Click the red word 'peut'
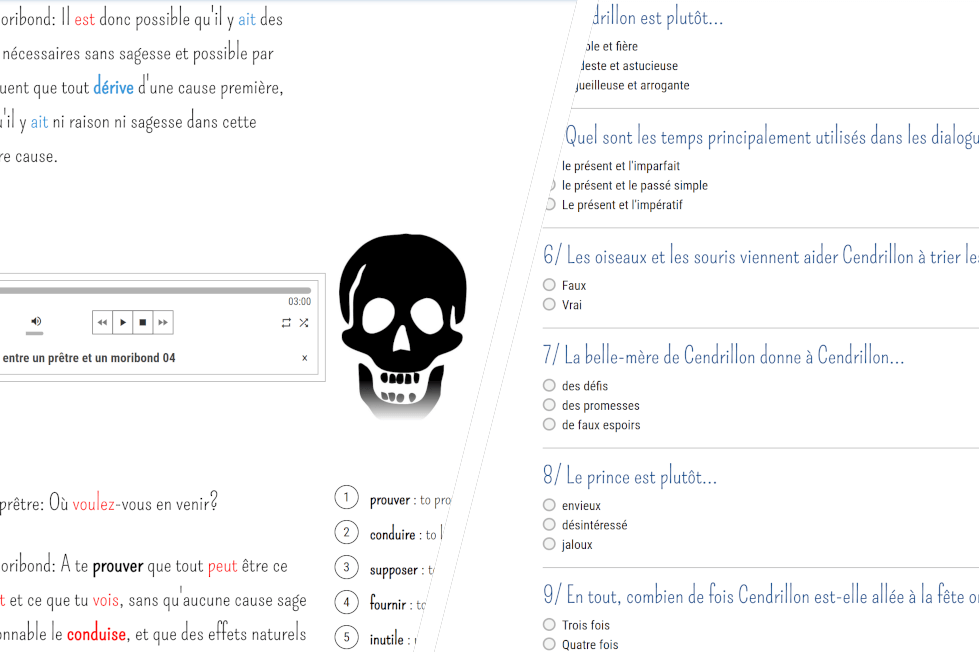The width and height of the screenshot is (979, 652). click(x=222, y=566)
